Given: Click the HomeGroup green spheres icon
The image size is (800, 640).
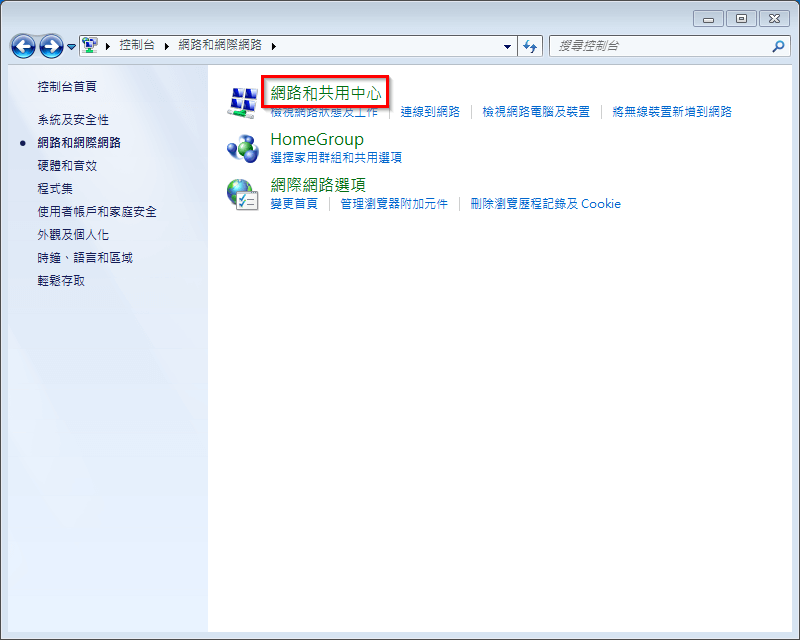Looking at the screenshot, I should coord(243,147).
